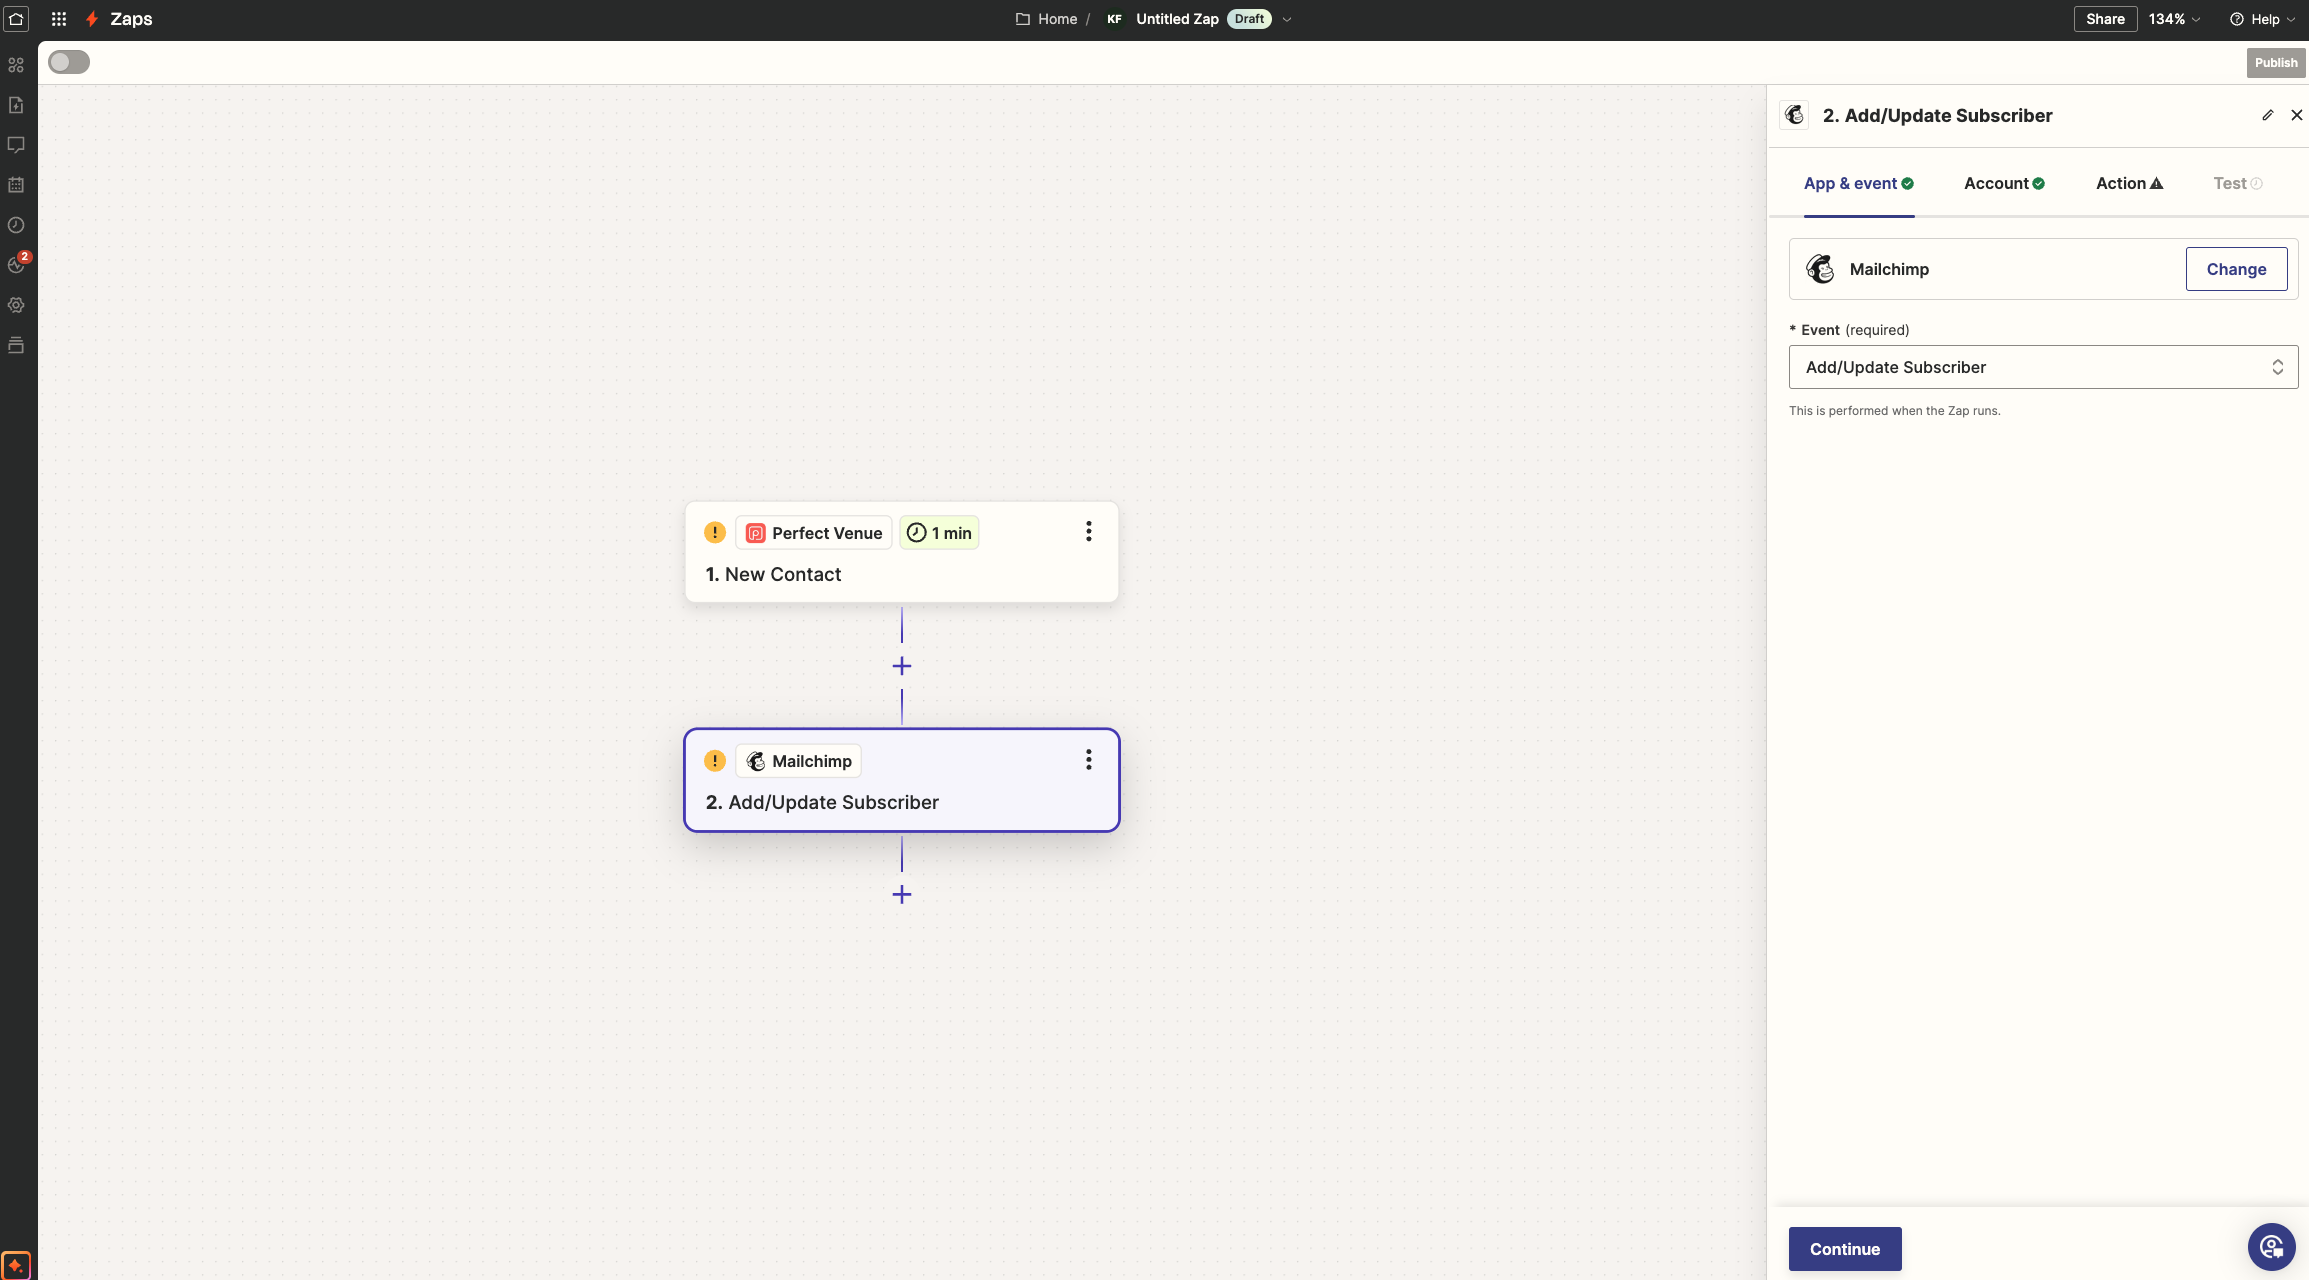This screenshot has width=2309, height=1280.
Task: Open the settings gear icon in sidebar
Action: click(x=16, y=305)
